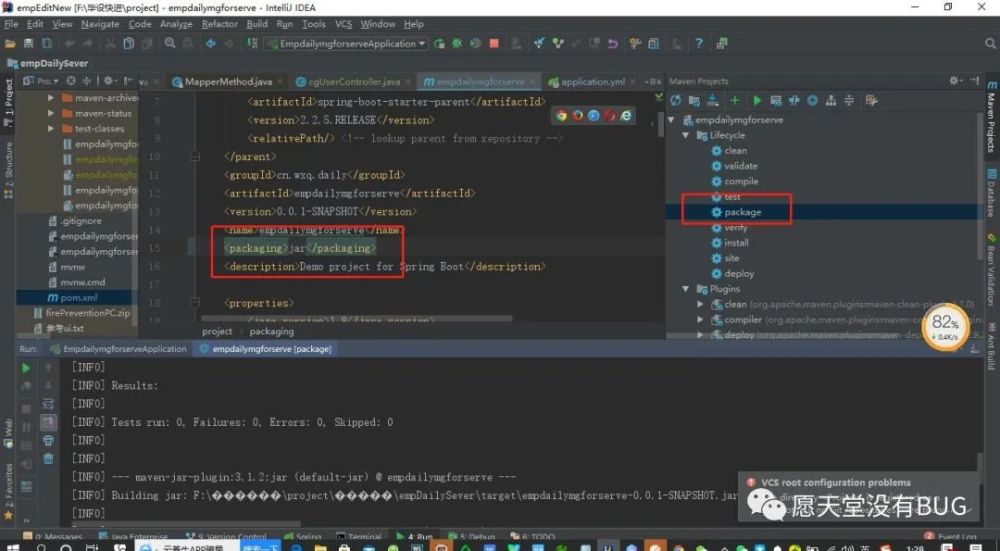Toggle soft-wrap in Run console sidebar
Viewport: 1000px width, 551px height.
click(x=48, y=404)
